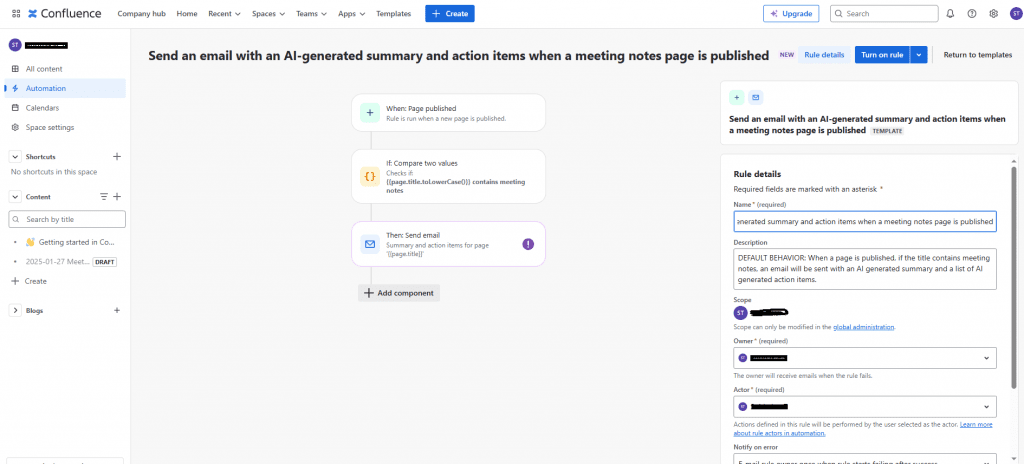
Task: Open the Notify on error dropdown
Action: (x=865, y=459)
